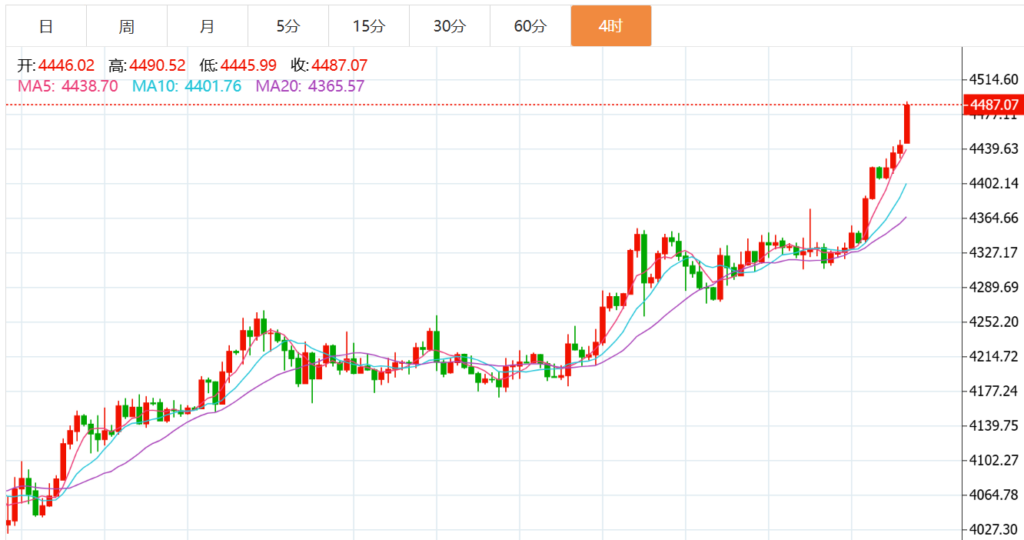1024x540 pixels.
Task: Choose the 30分 interval tab
Action: click(449, 26)
